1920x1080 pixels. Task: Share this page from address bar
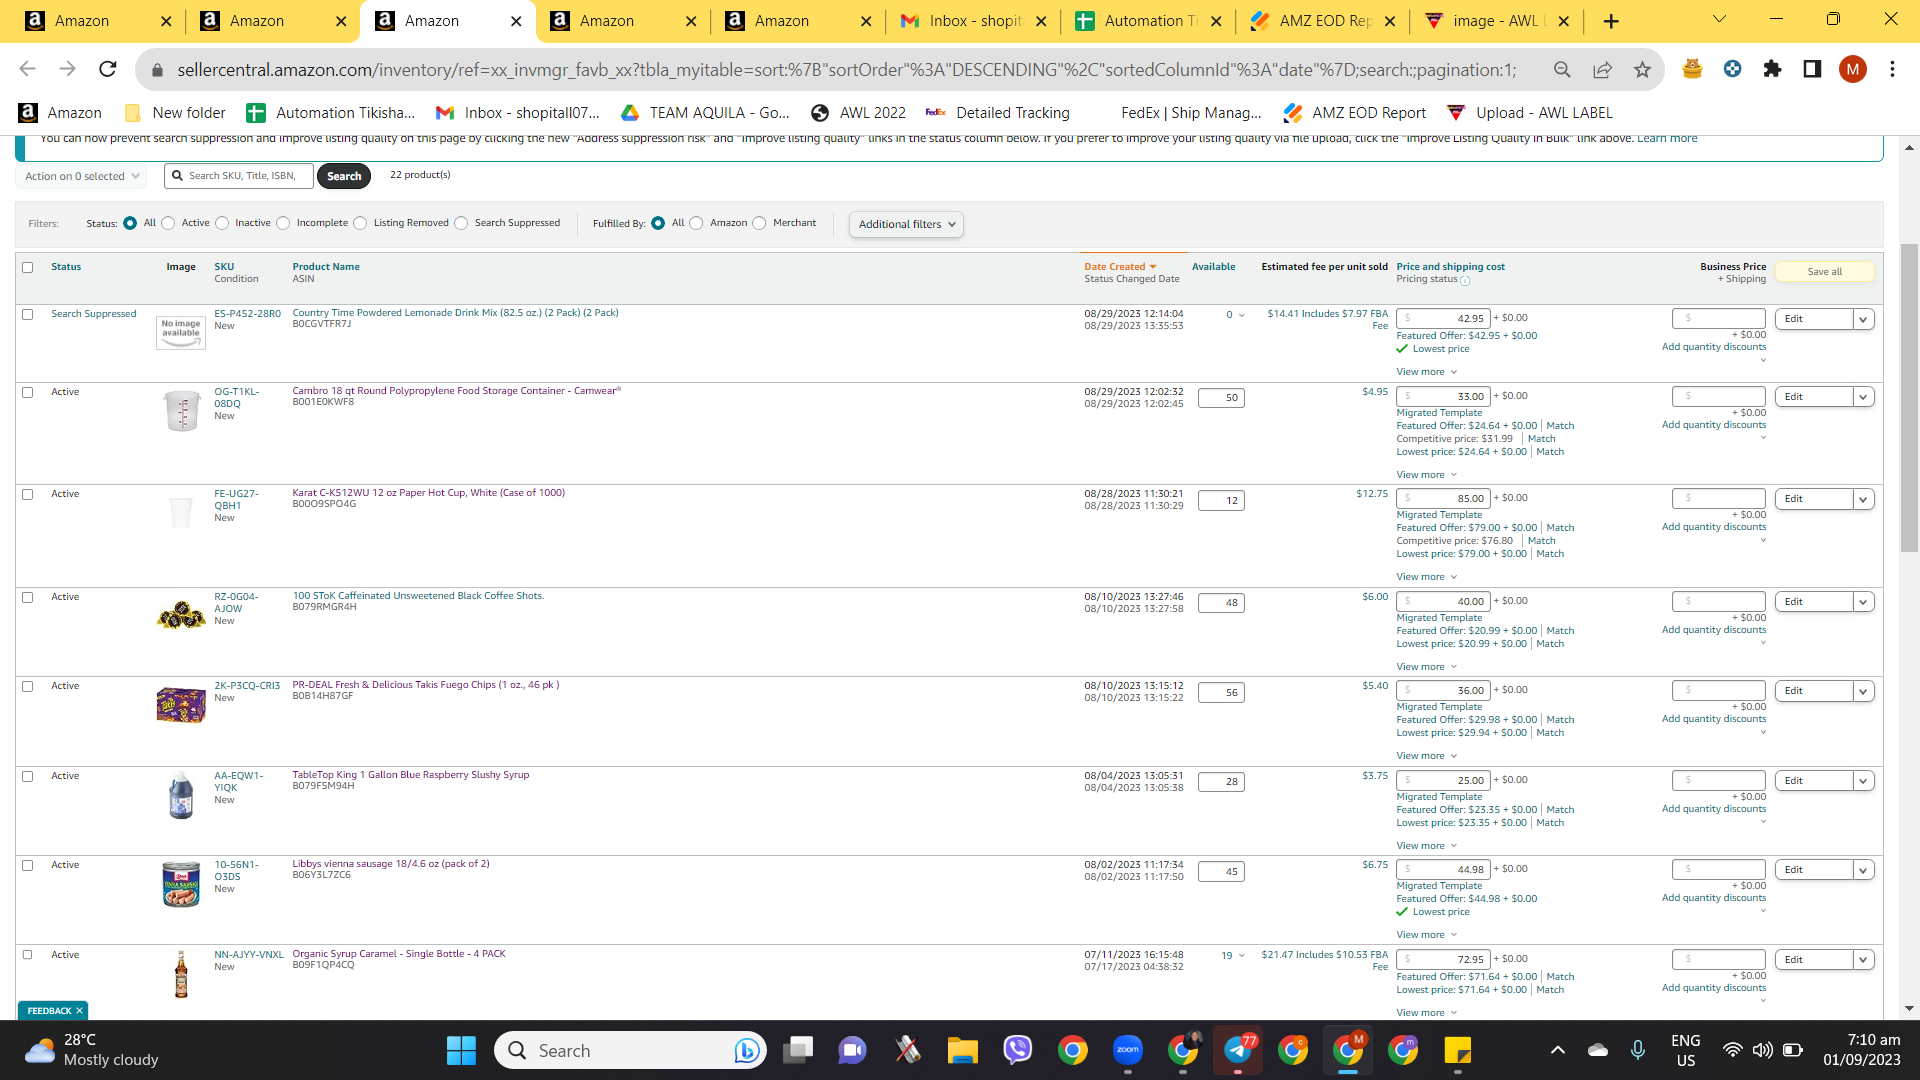(1602, 69)
